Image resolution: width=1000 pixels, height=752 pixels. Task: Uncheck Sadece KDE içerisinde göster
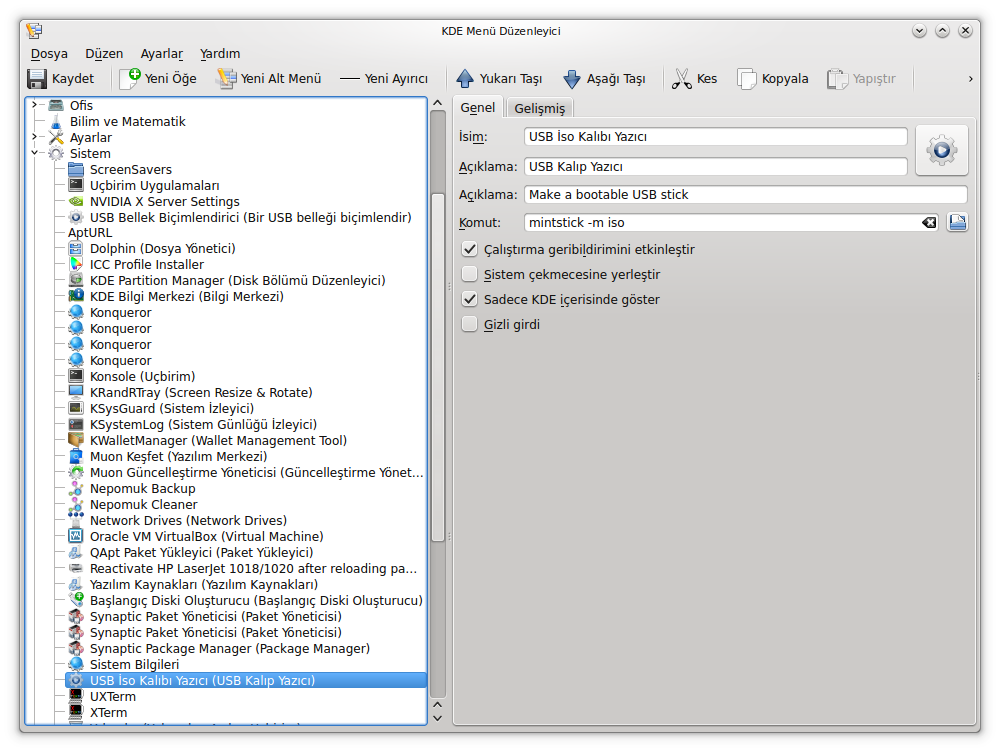[469, 299]
